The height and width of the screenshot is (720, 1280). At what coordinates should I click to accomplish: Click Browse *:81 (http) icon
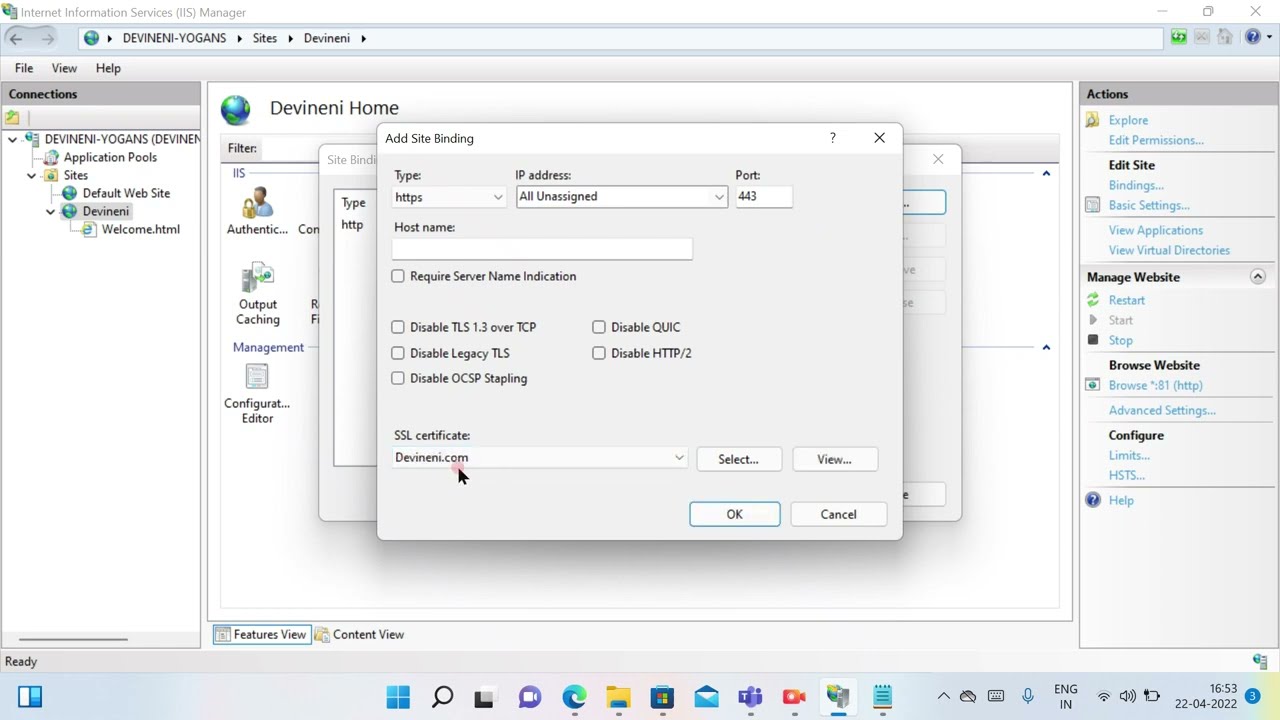[x=1093, y=385]
